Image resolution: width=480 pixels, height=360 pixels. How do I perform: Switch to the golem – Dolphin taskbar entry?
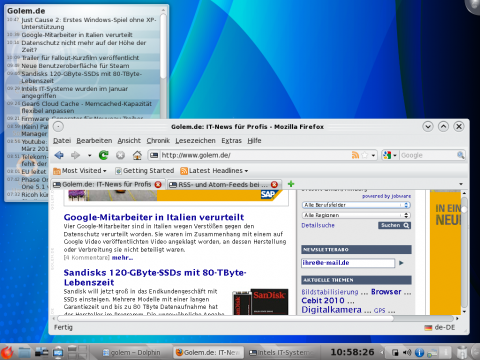(x=131, y=352)
